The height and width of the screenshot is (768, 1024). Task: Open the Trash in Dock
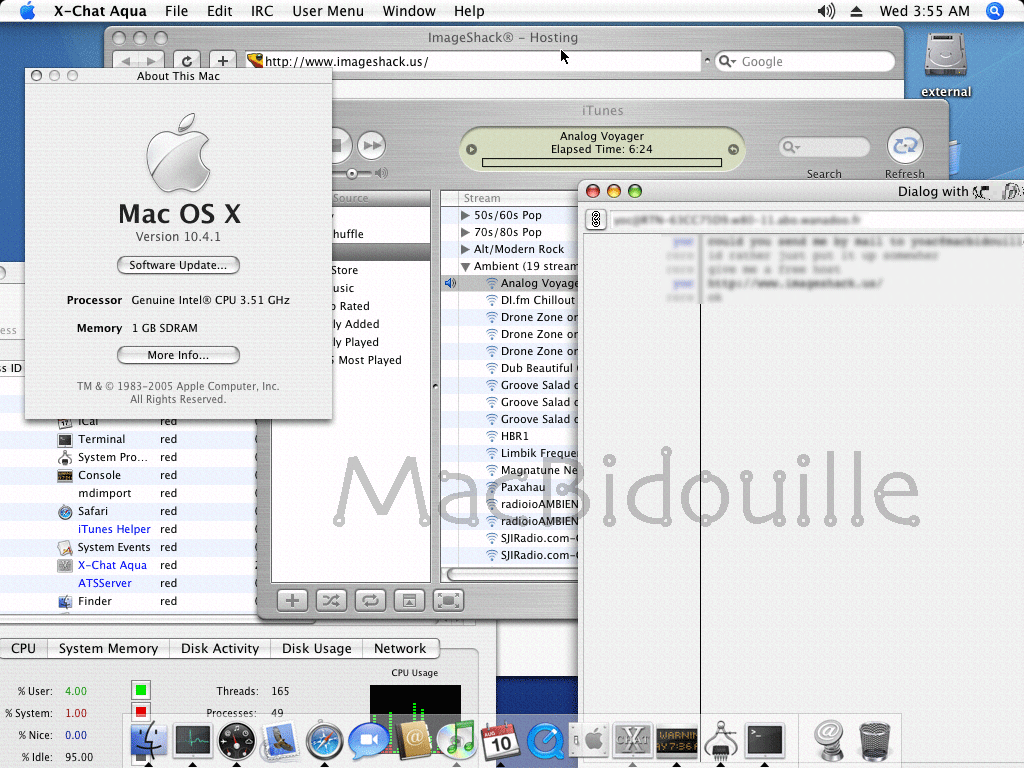pos(874,741)
